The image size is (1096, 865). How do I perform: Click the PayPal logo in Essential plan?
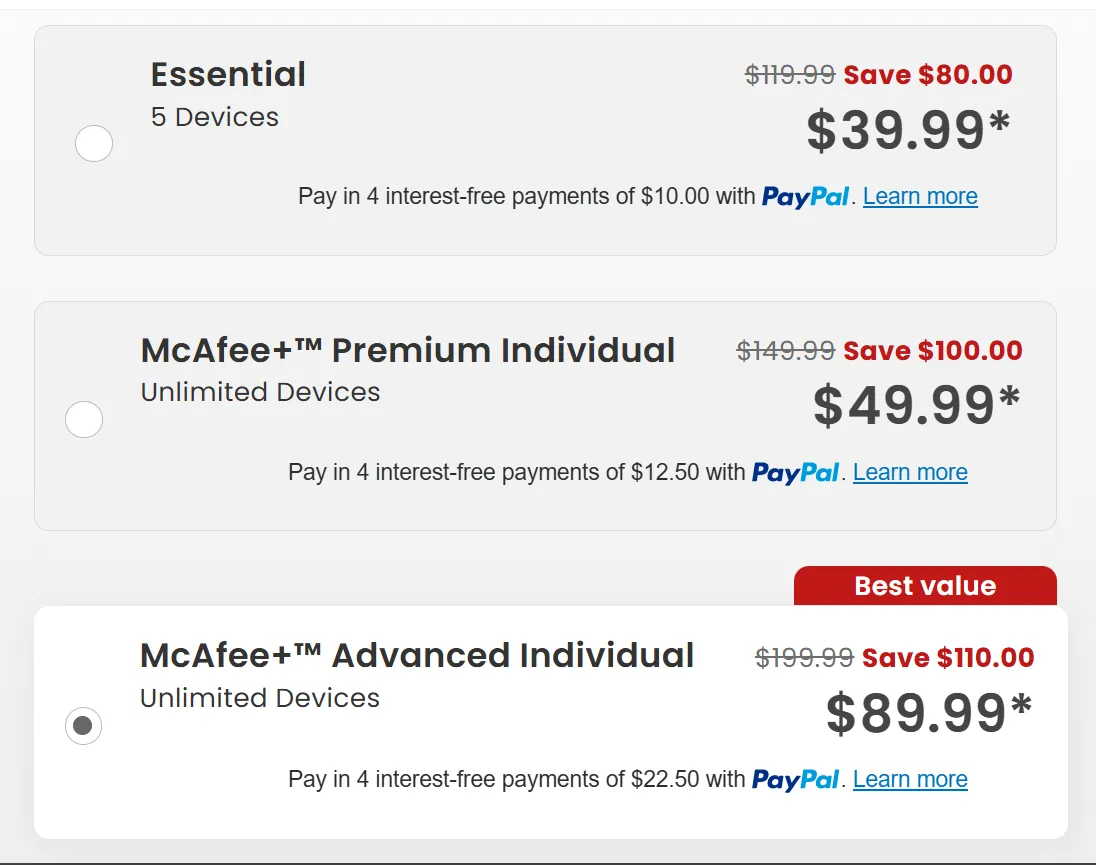tap(805, 196)
